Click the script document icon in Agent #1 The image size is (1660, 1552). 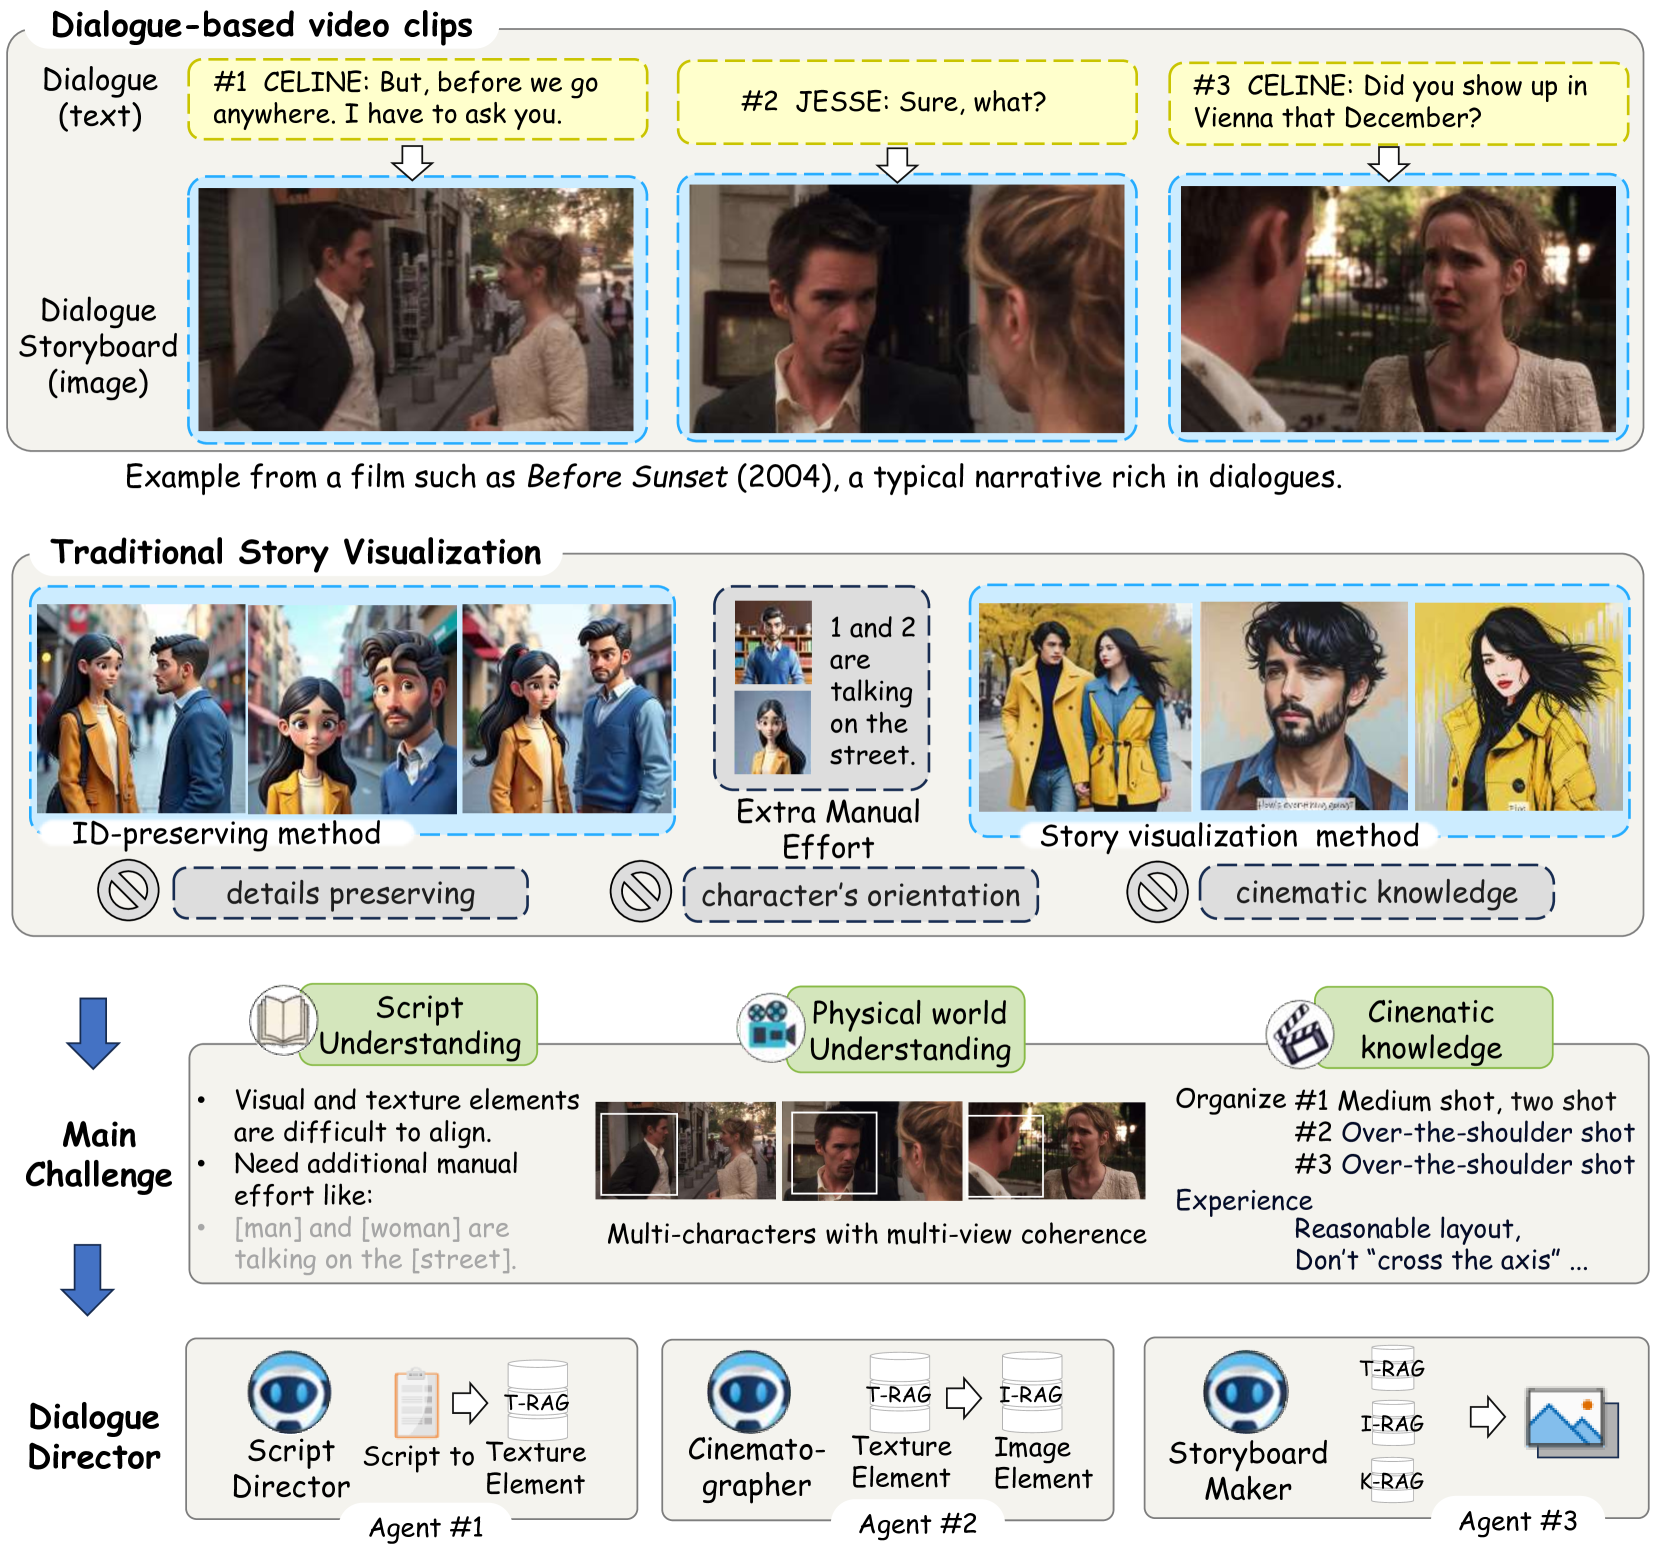pyautogui.click(x=417, y=1402)
